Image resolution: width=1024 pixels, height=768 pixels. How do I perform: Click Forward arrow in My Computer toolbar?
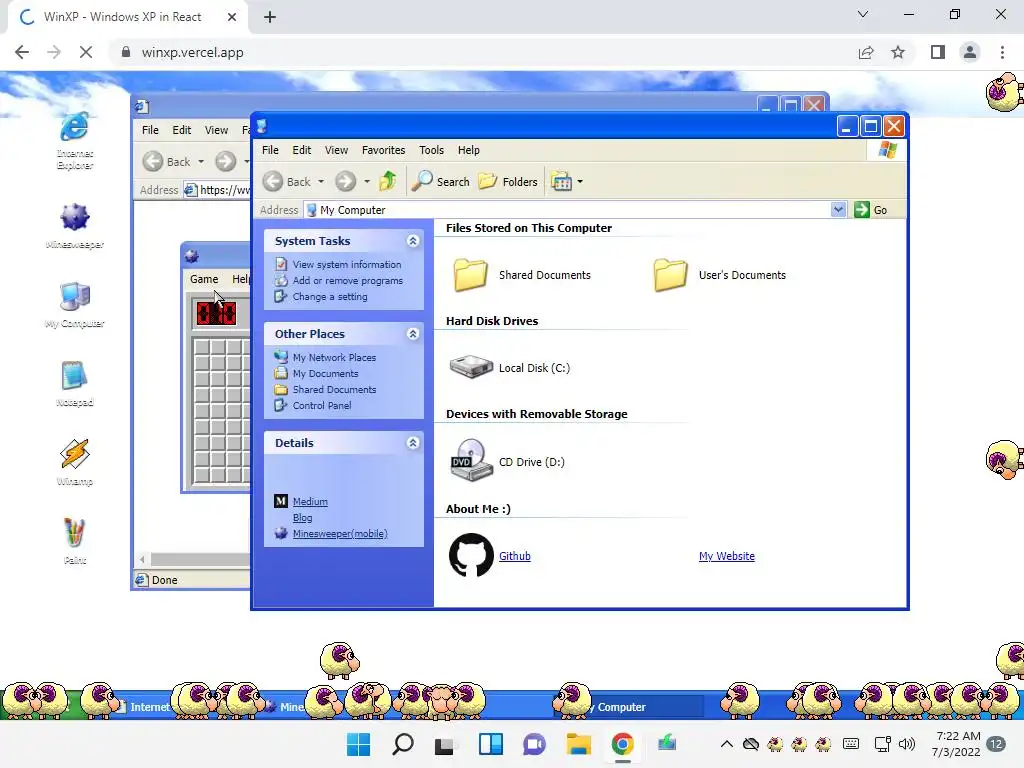(x=345, y=182)
